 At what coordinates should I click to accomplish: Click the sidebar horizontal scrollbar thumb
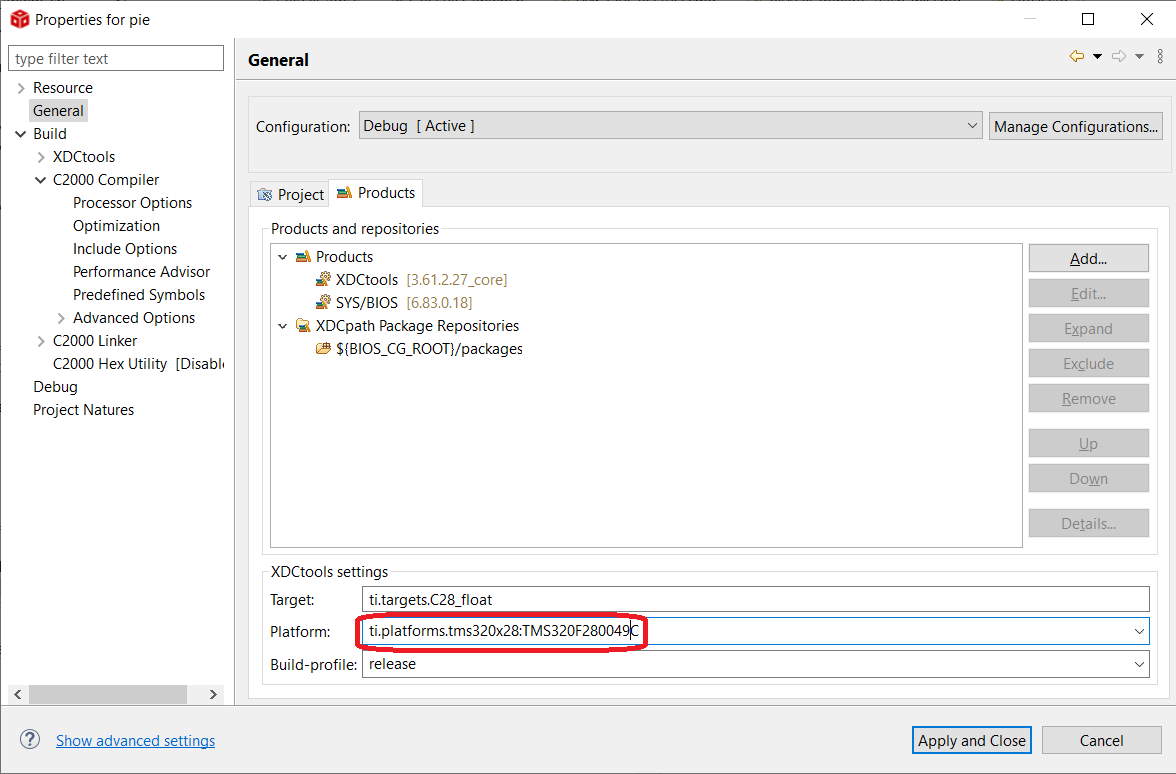coord(107,694)
